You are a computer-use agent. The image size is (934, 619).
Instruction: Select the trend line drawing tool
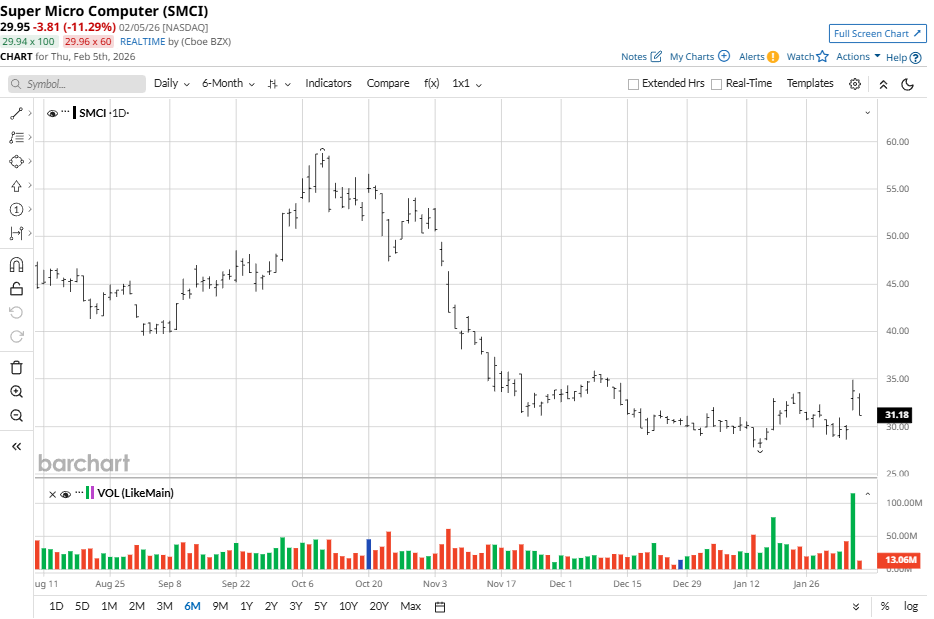pos(16,113)
